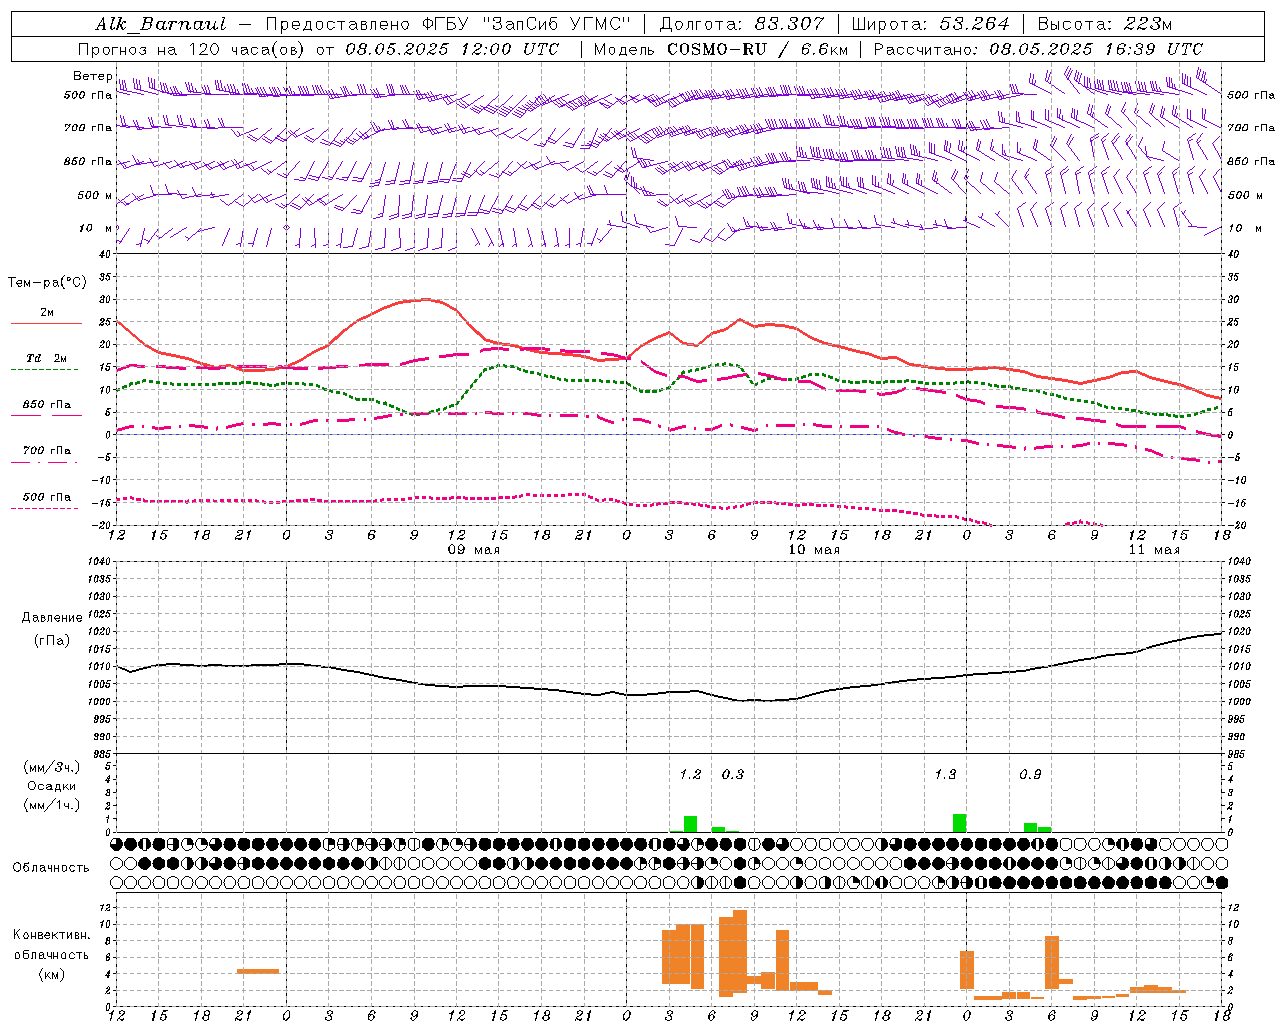
Task: Click the Давление panel label
Action: 51,618
